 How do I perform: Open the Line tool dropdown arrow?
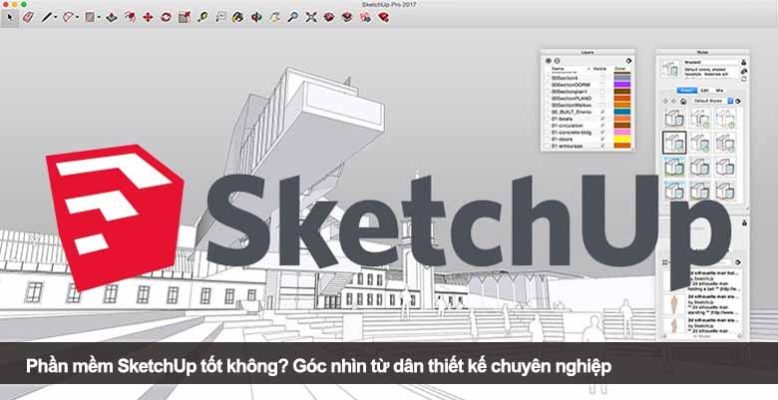tap(55, 18)
